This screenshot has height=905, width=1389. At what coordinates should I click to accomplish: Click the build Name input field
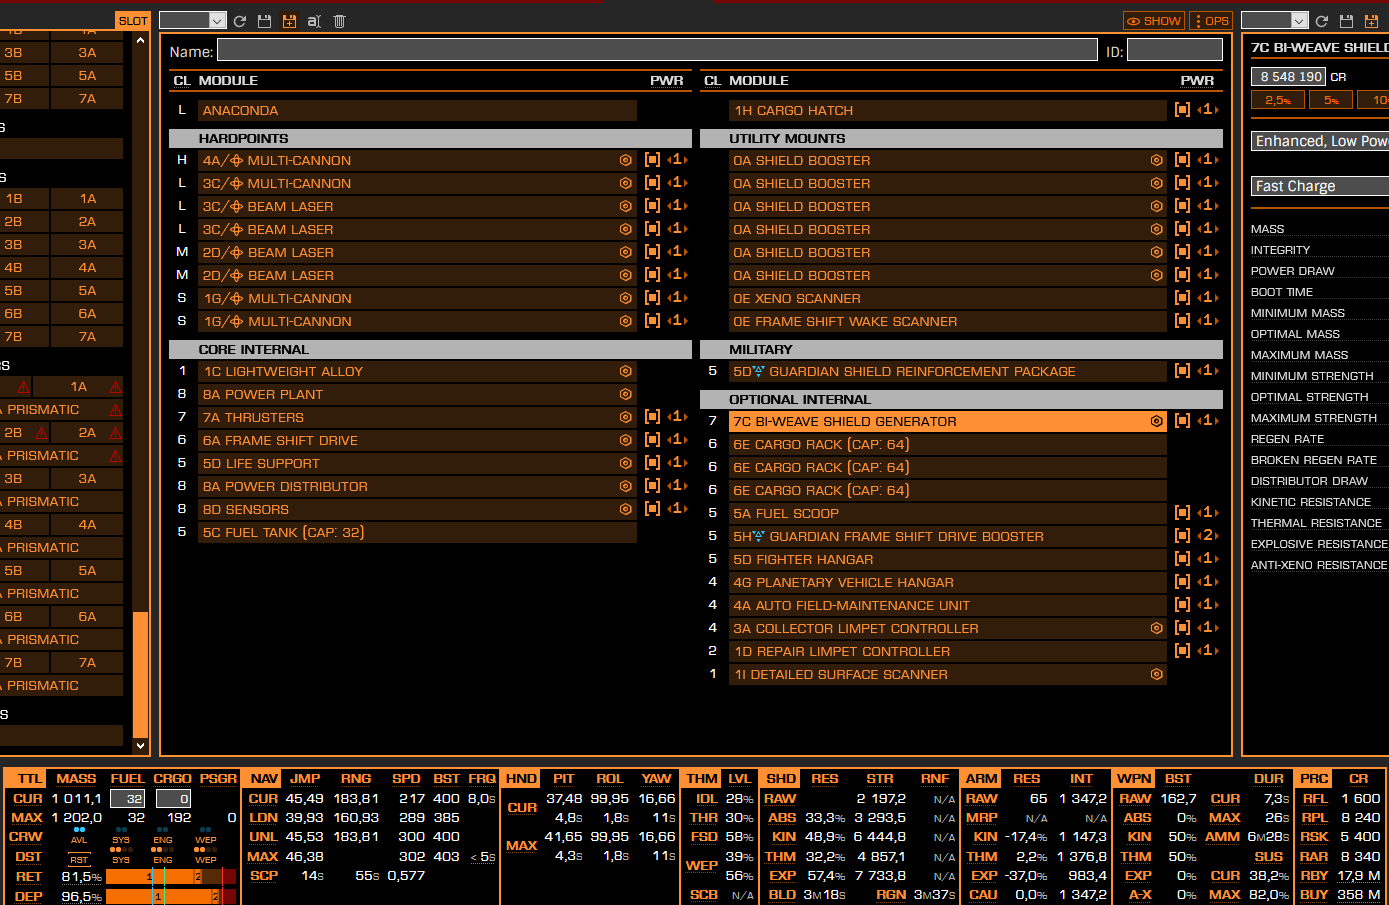(x=657, y=50)
